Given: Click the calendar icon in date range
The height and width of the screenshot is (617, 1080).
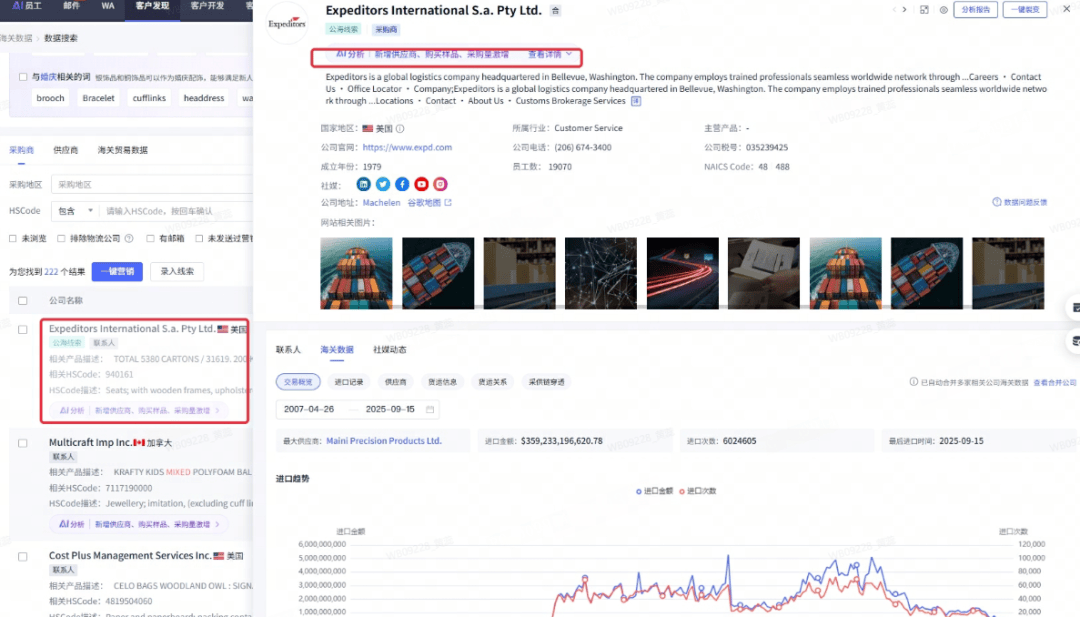Looking at the screenshot, I should tap(430, 410).
